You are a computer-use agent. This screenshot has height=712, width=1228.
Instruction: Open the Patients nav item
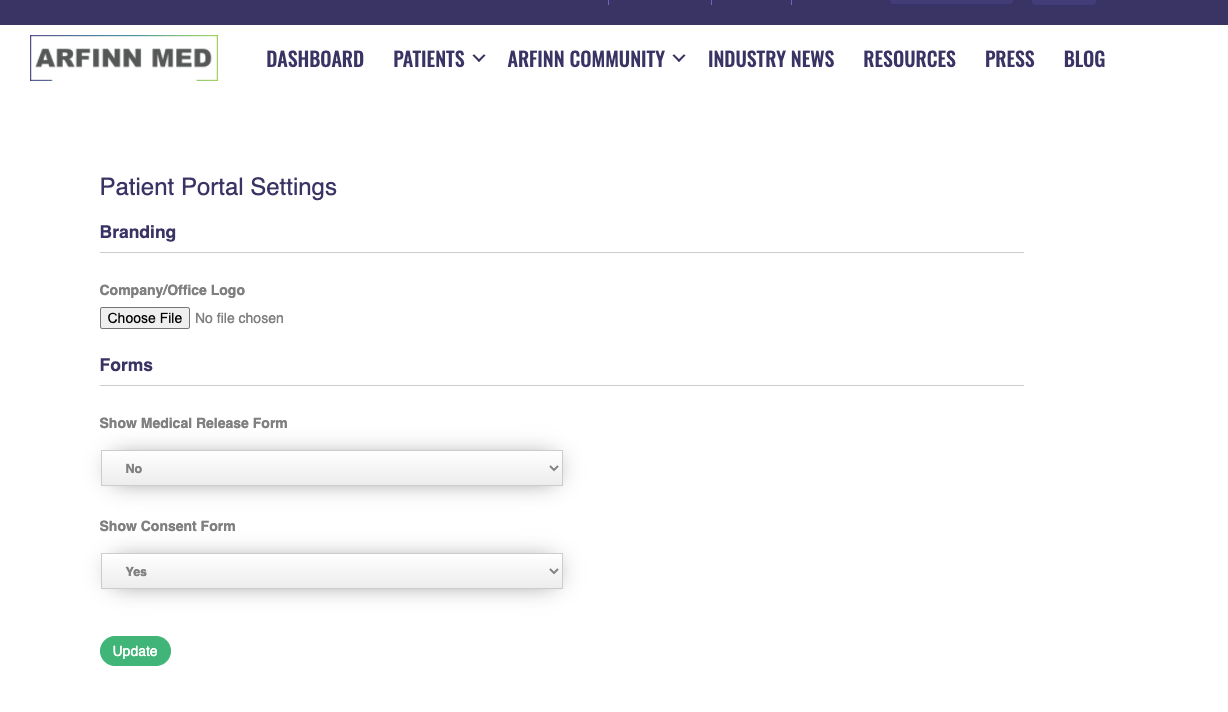point(428,59)
